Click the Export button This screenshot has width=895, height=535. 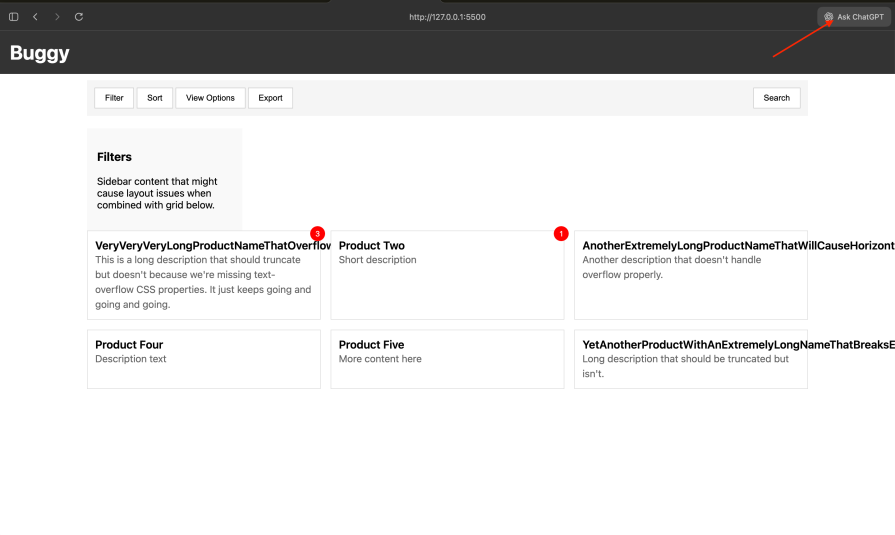coord(270,98)
